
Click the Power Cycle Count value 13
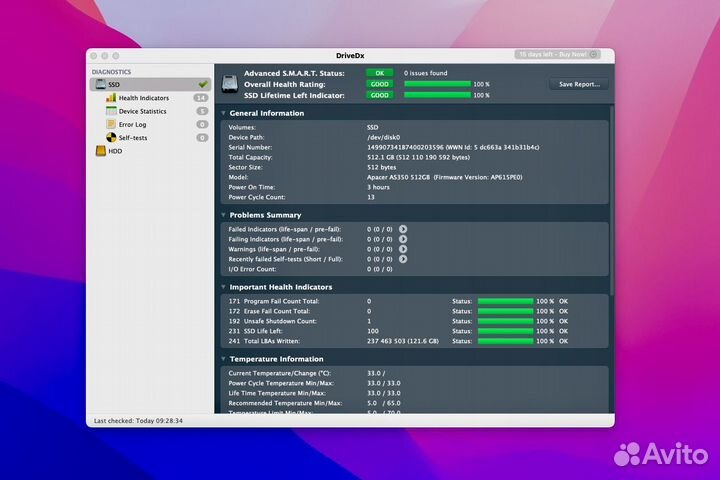(371, 197)
